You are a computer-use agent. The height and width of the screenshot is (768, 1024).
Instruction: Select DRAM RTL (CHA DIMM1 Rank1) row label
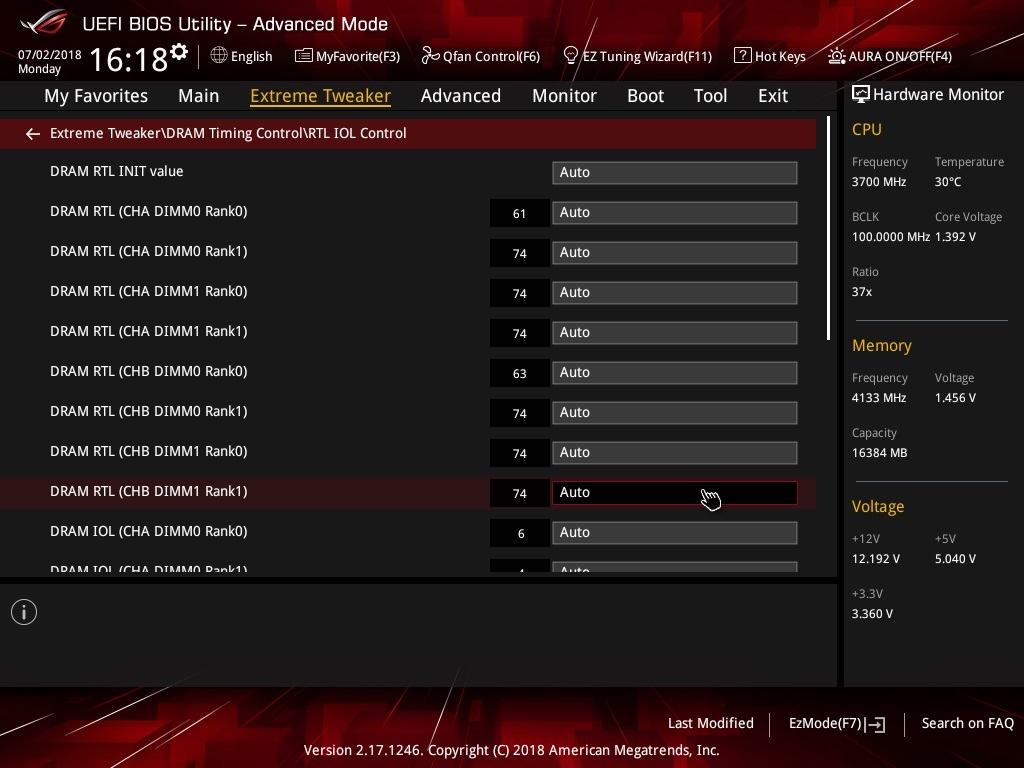(x=149, y=331)
